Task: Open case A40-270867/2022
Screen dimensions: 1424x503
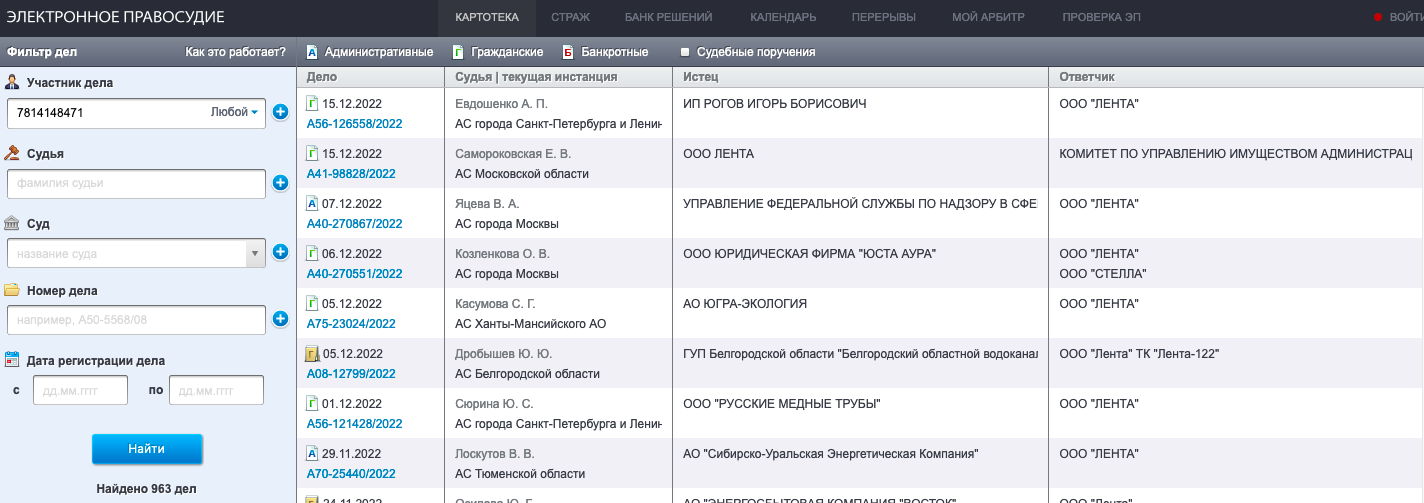Action: [354, 224]
